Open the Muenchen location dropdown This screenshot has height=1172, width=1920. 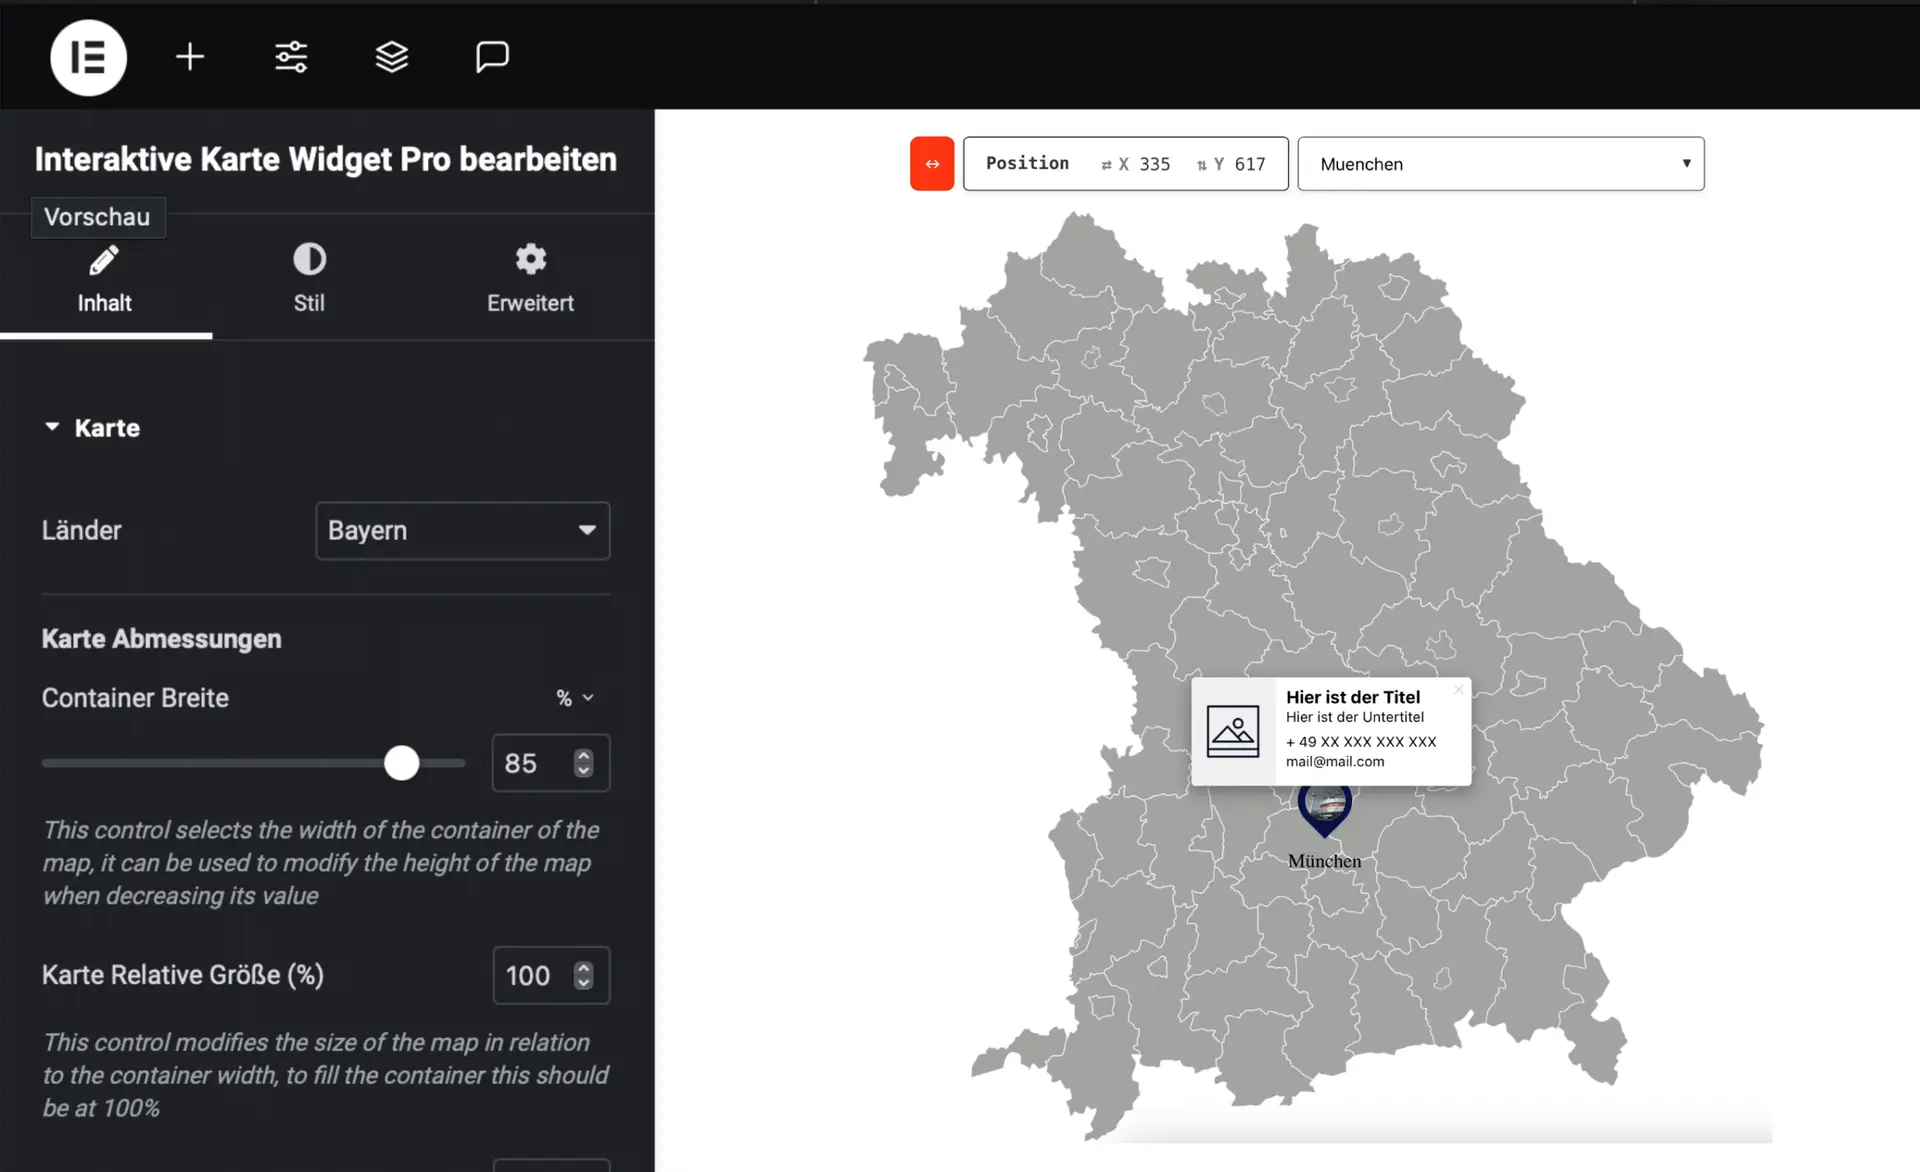pyautogui.click(x=1501, y=164)
